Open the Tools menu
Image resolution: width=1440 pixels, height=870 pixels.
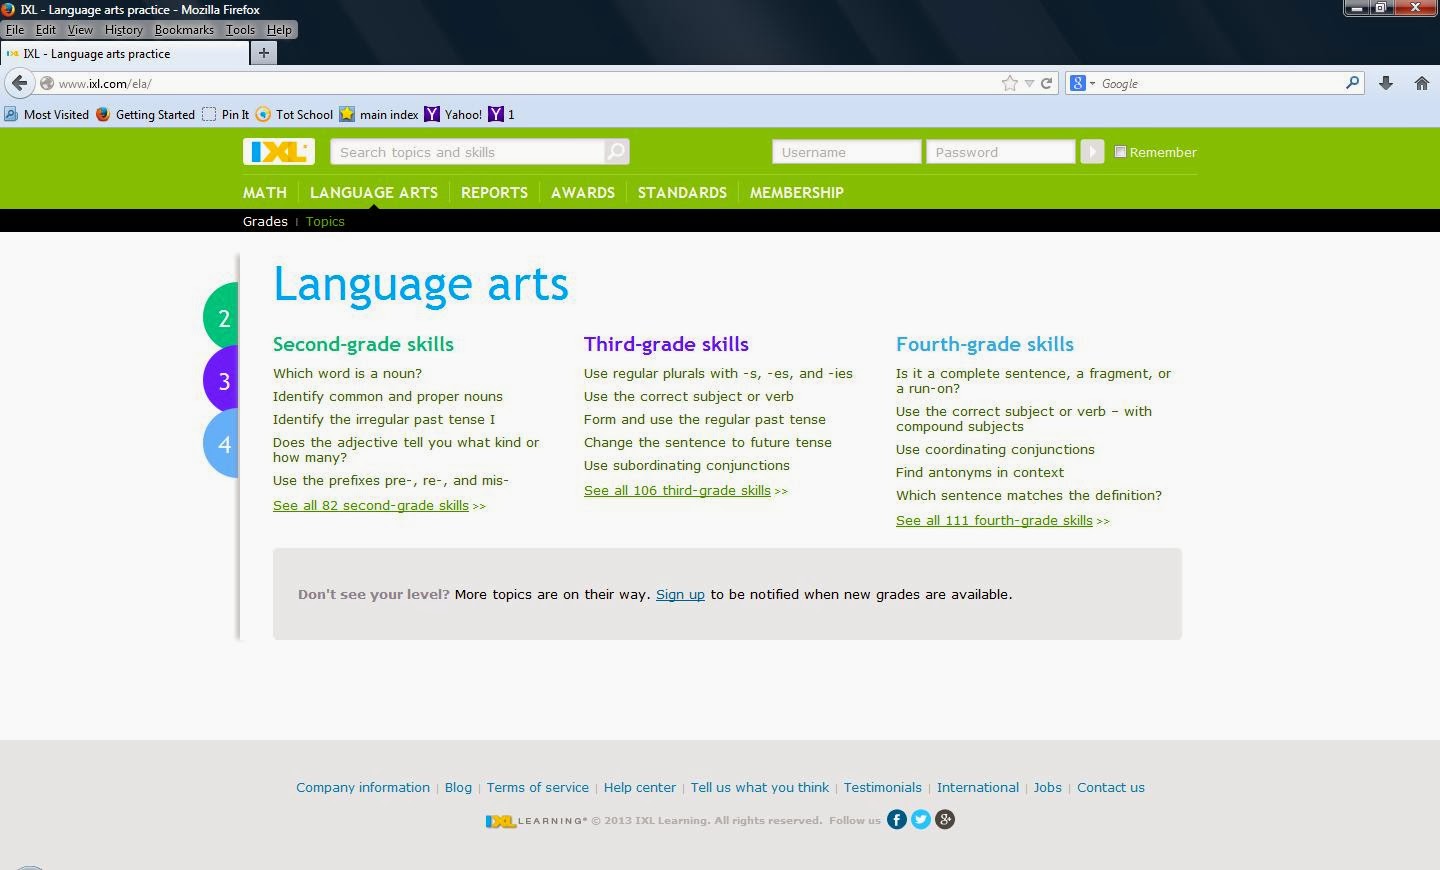tap(240, 30)
